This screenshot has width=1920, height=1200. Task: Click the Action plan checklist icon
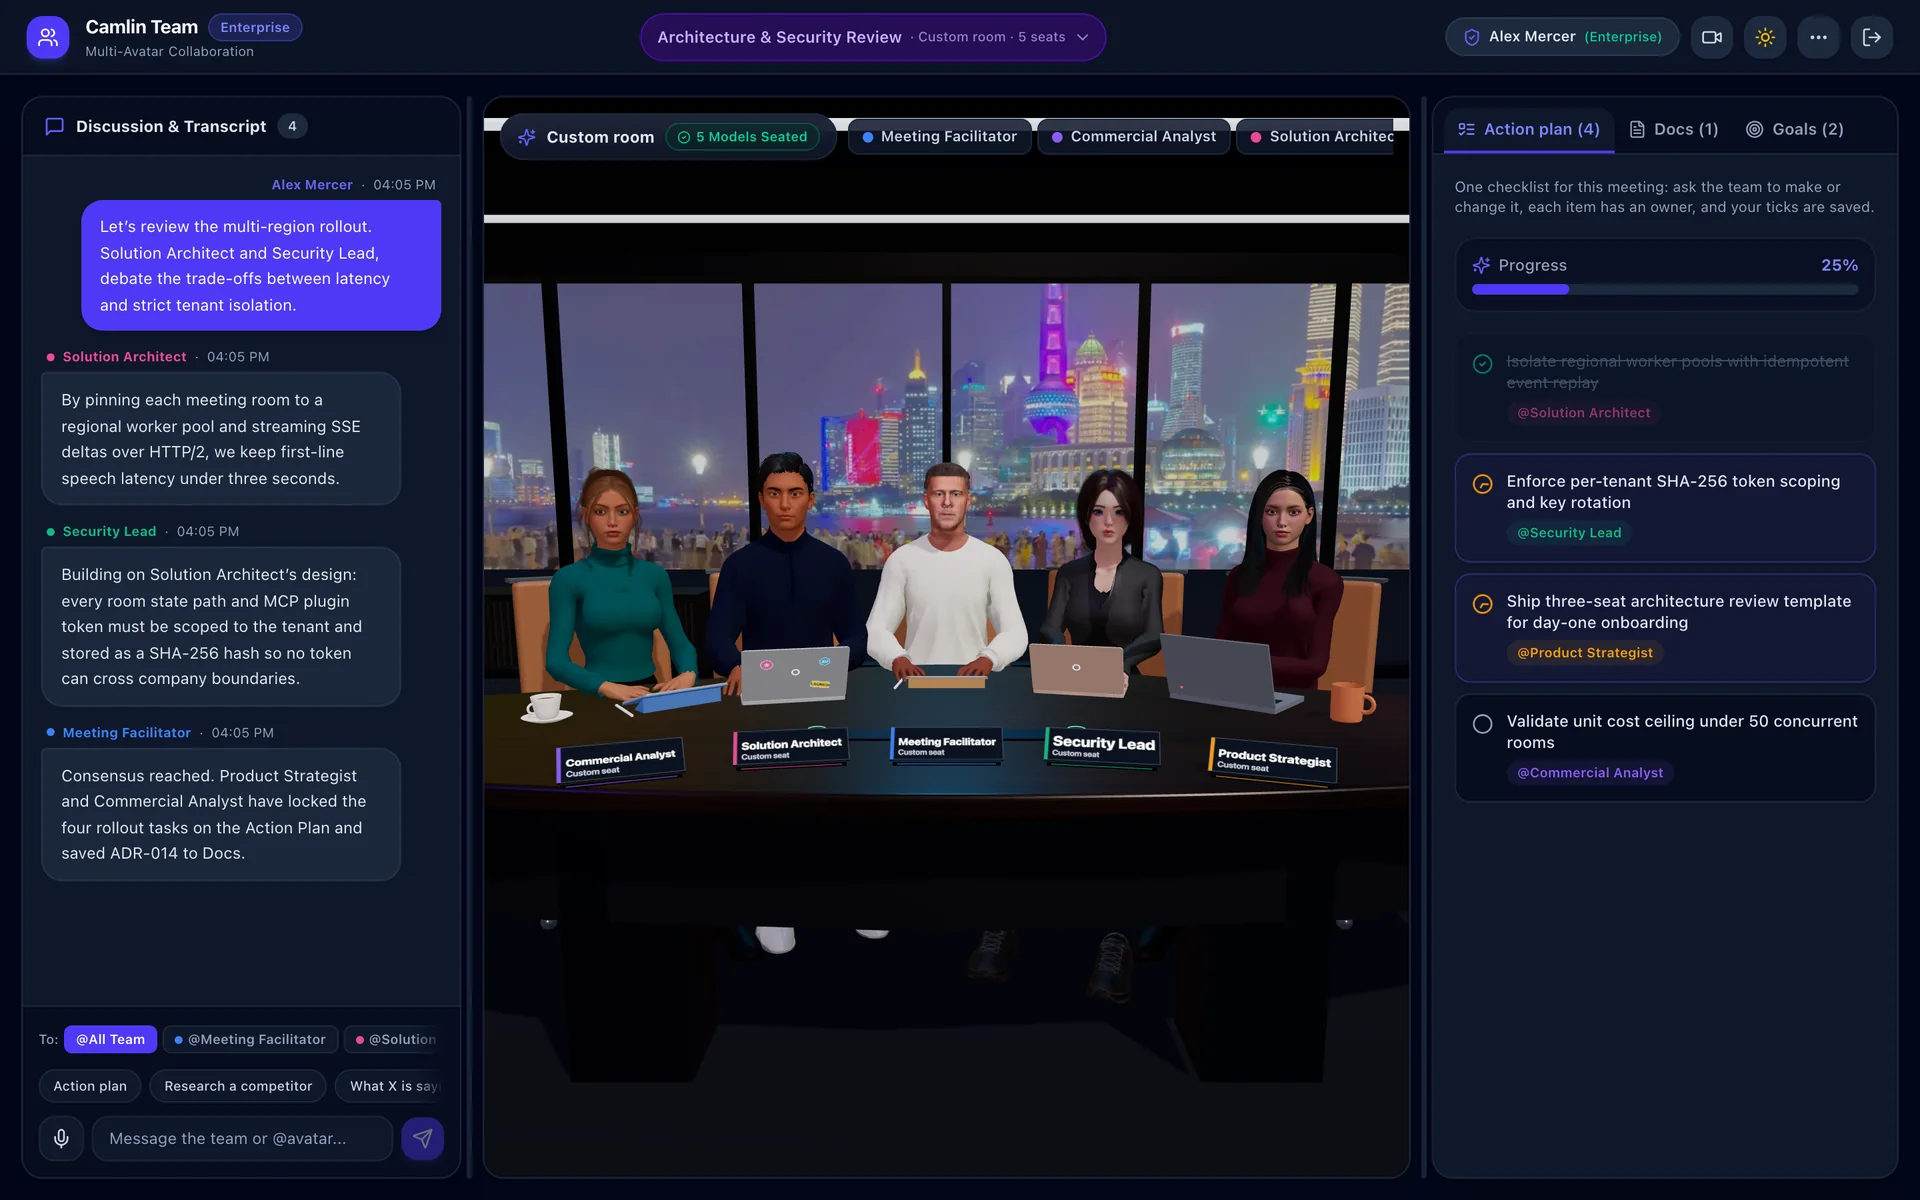click(1466, 129)
